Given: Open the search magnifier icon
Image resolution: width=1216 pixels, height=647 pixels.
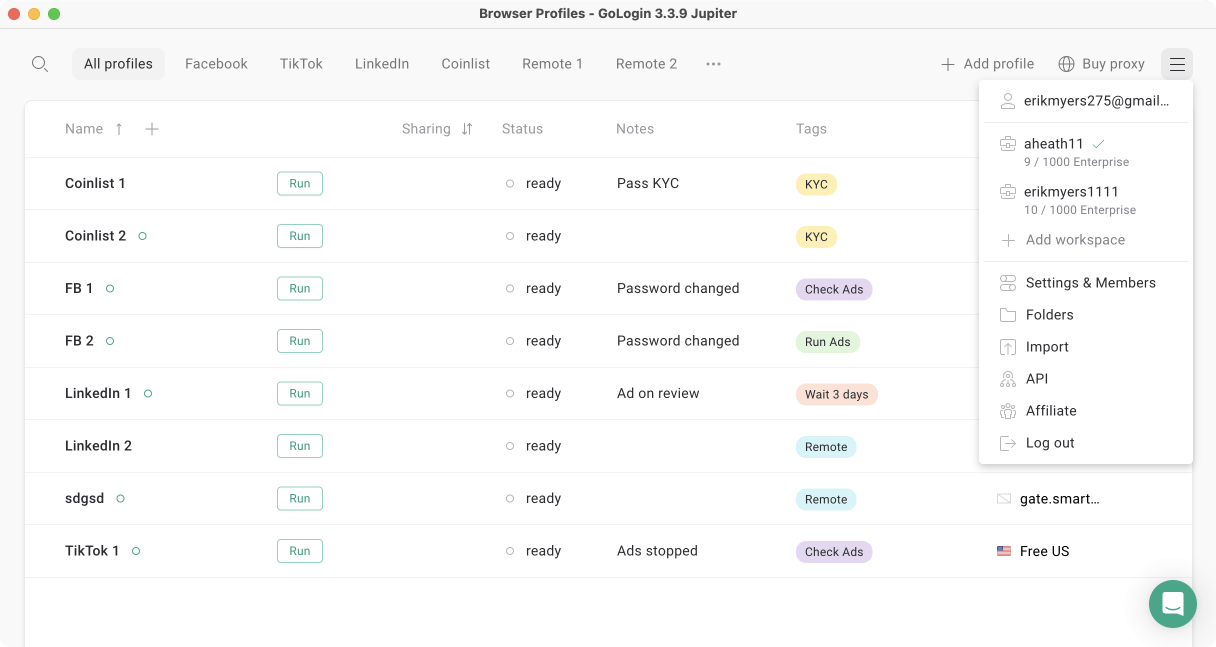Looking at the screenshot, I should (x=40, y=64).
